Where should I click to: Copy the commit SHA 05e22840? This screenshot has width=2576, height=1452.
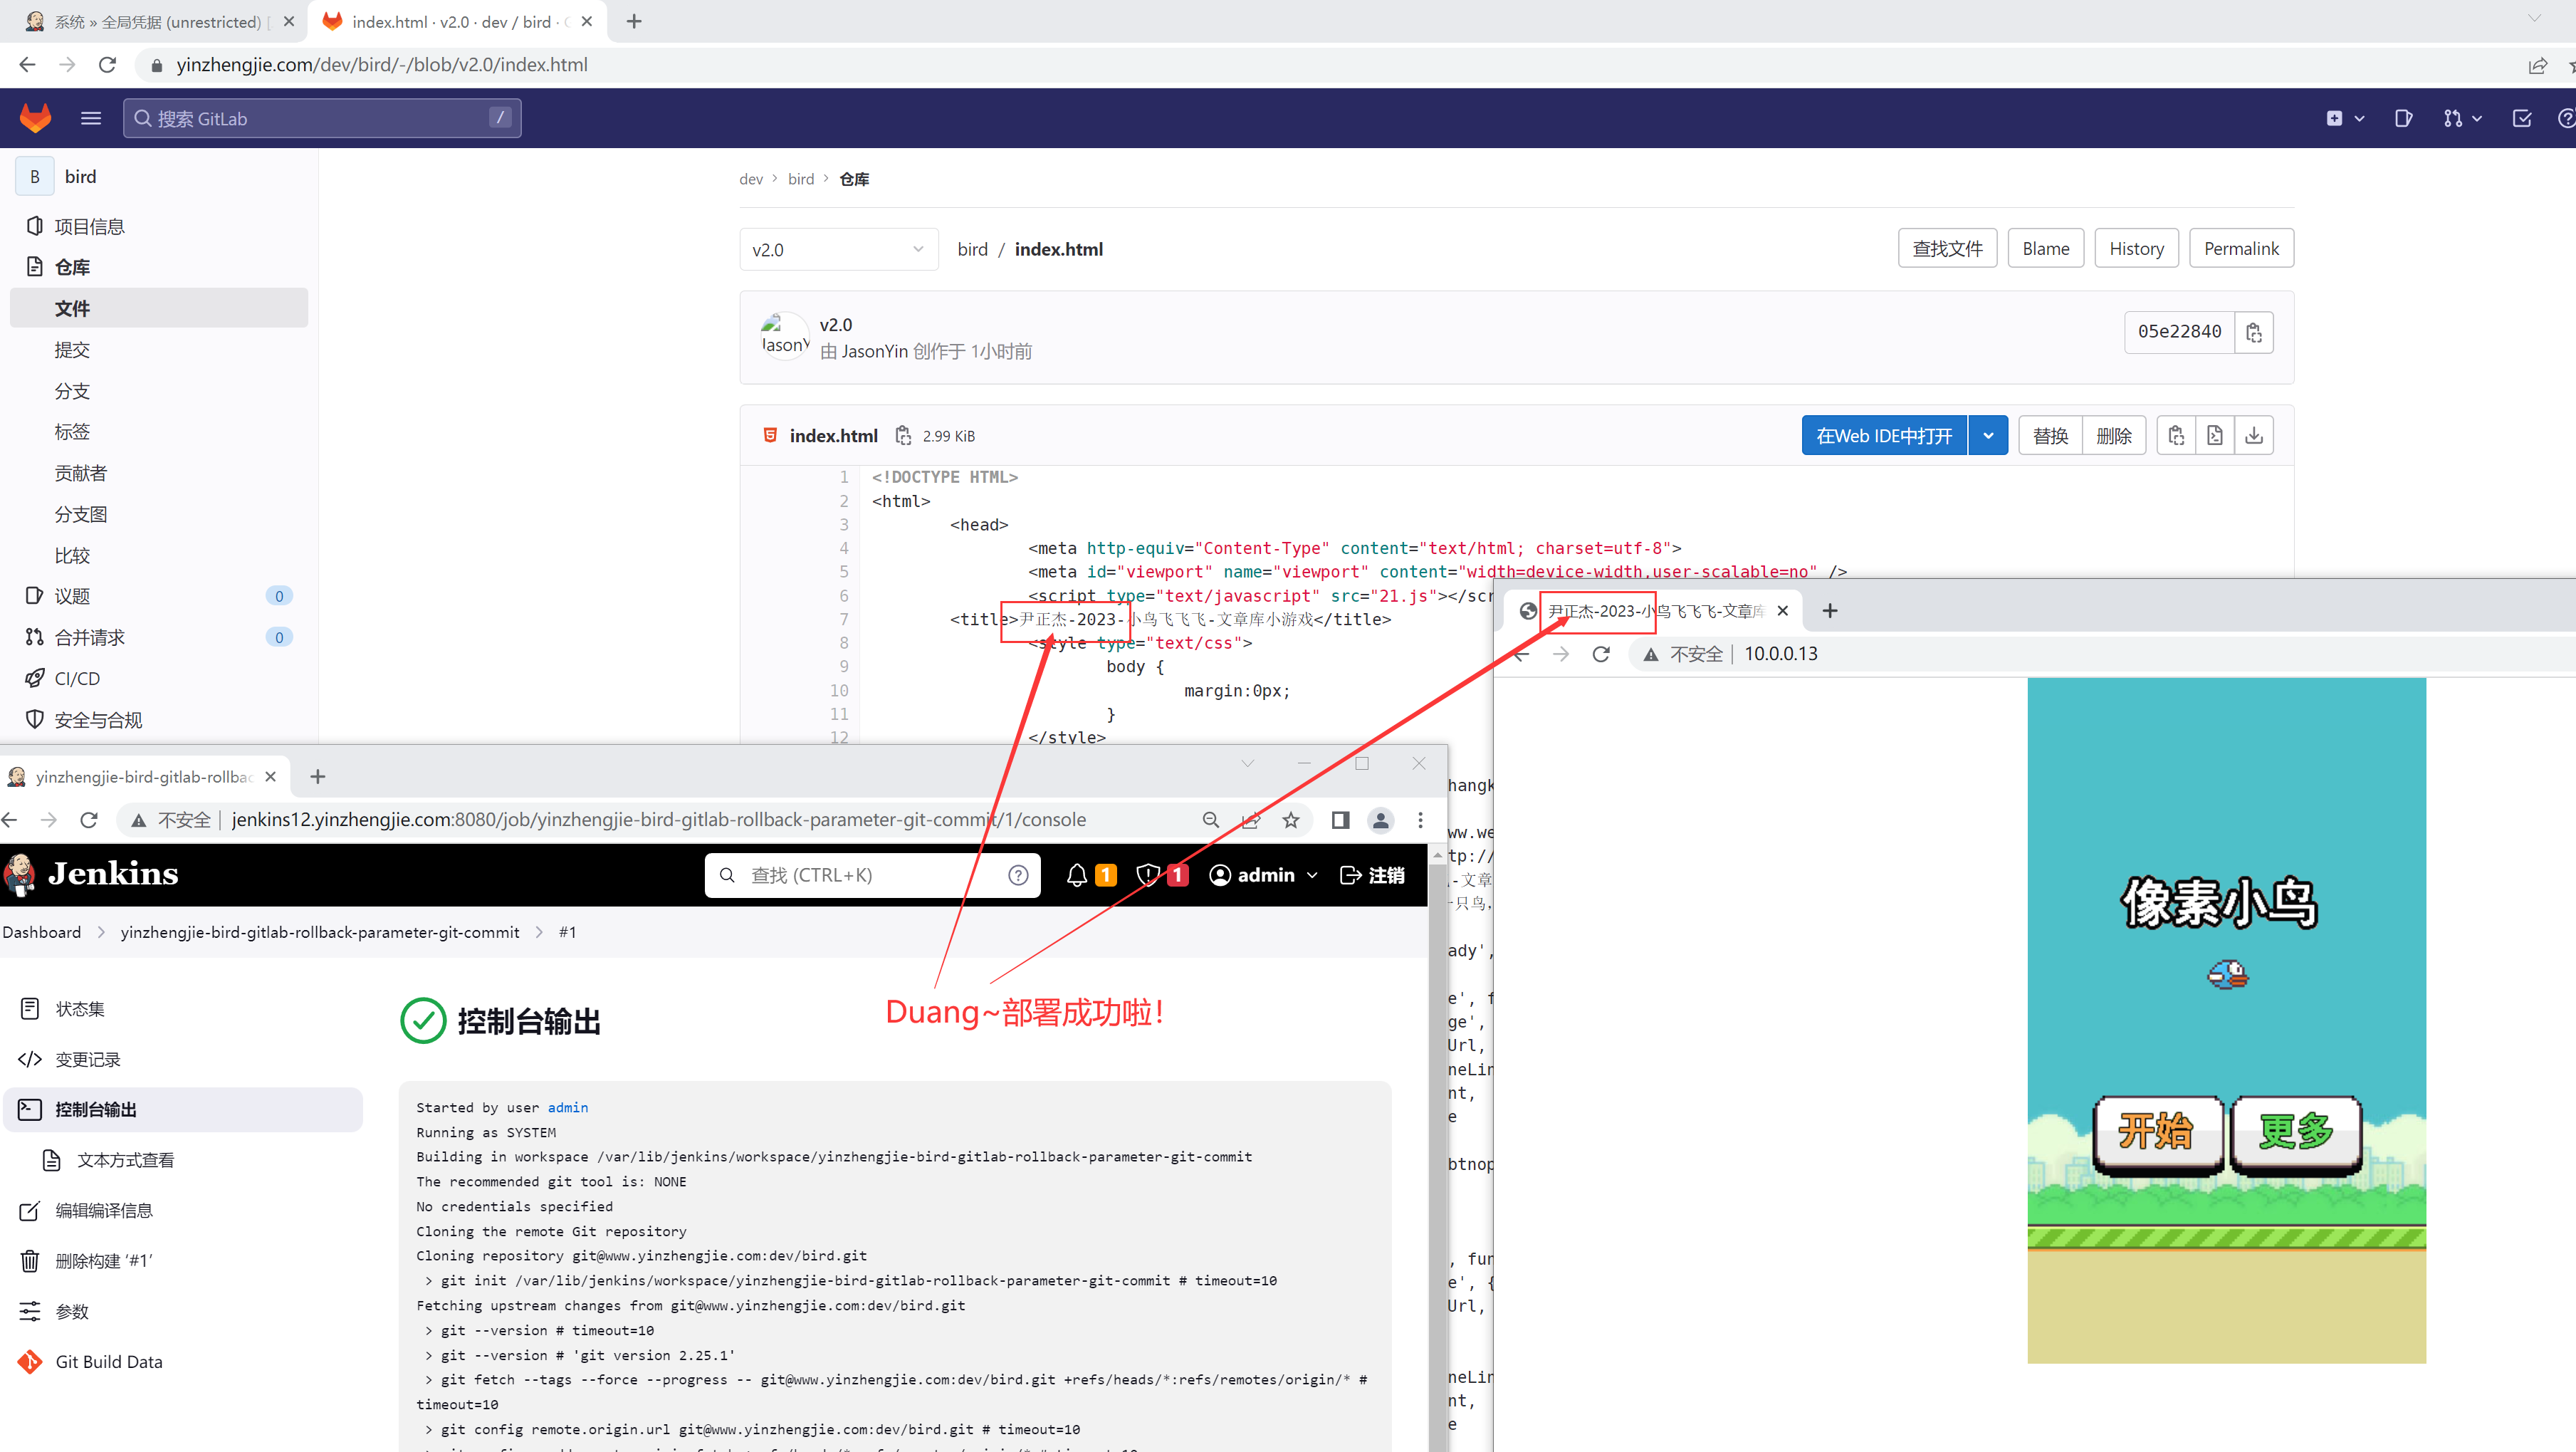pos(2254,333)
